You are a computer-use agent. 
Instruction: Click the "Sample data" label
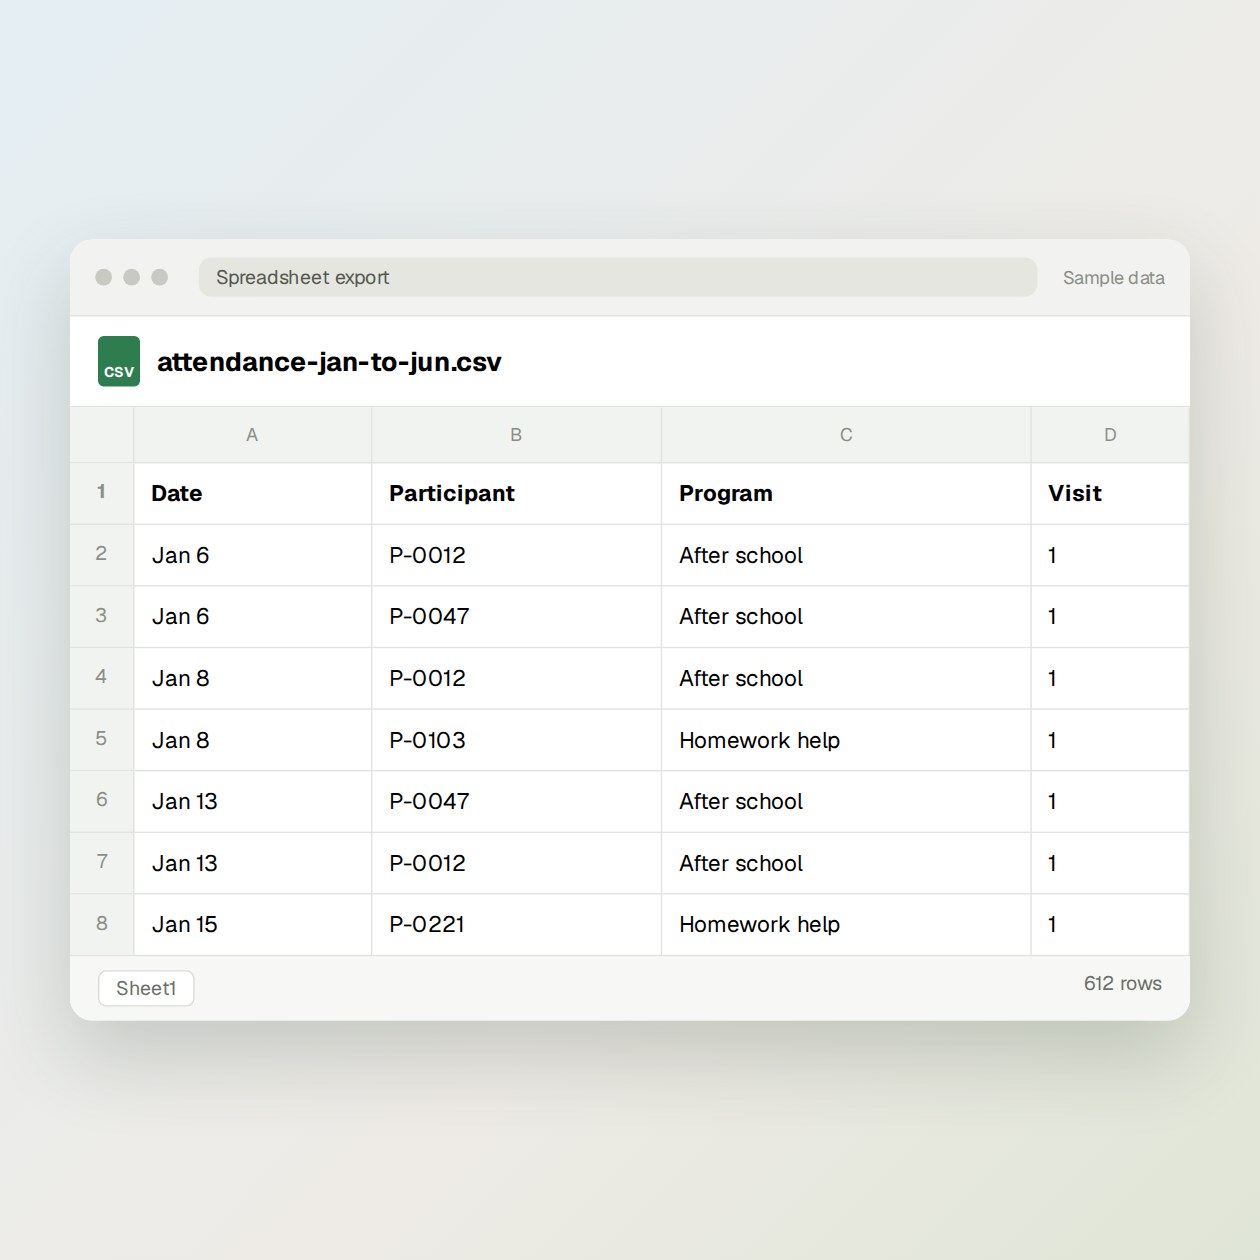click(1113, 278)
